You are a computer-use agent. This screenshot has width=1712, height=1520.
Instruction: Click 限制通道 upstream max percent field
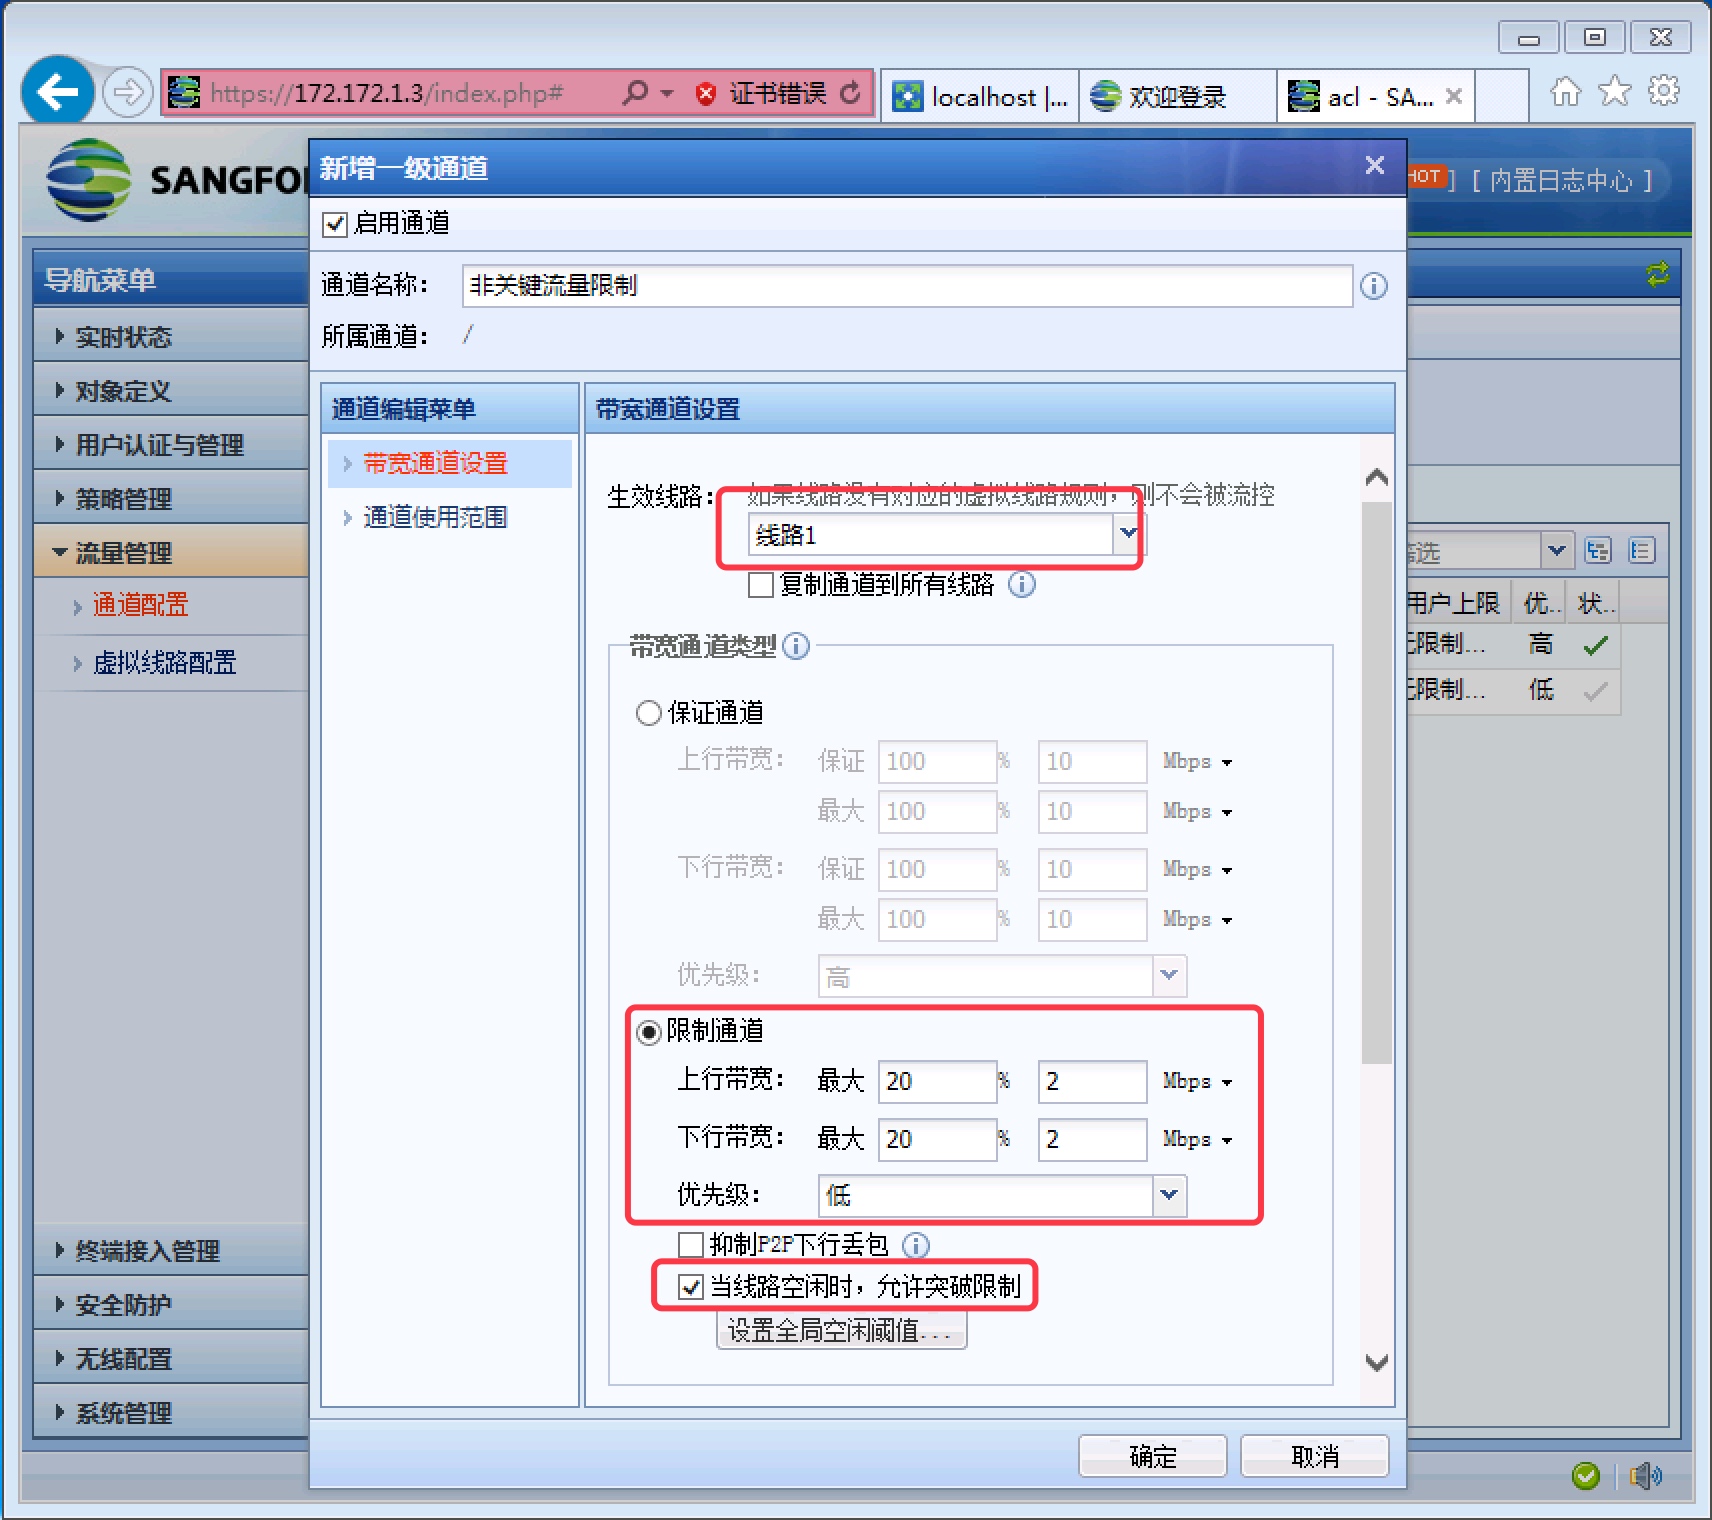pos(937,1081)
